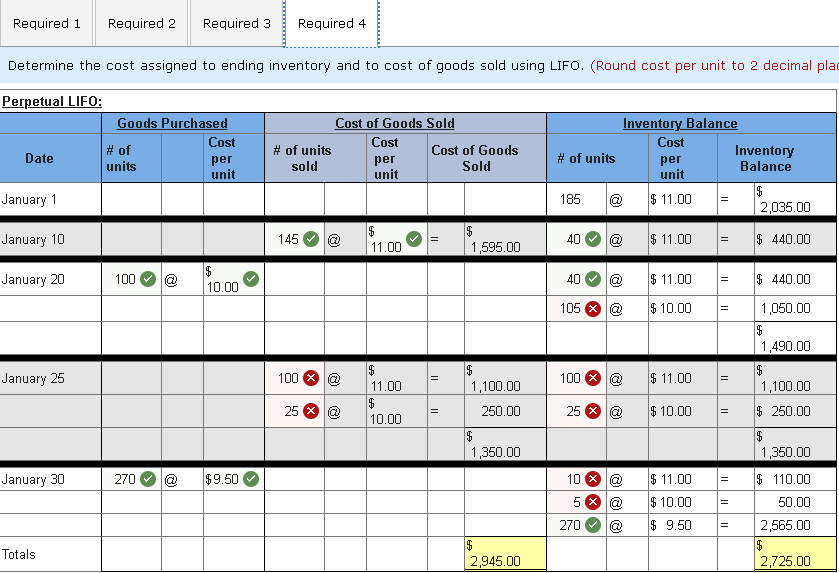The height and width of the screenshot is (573, 839).
Task: Select the January 25 row label
Action: point(33,378)
